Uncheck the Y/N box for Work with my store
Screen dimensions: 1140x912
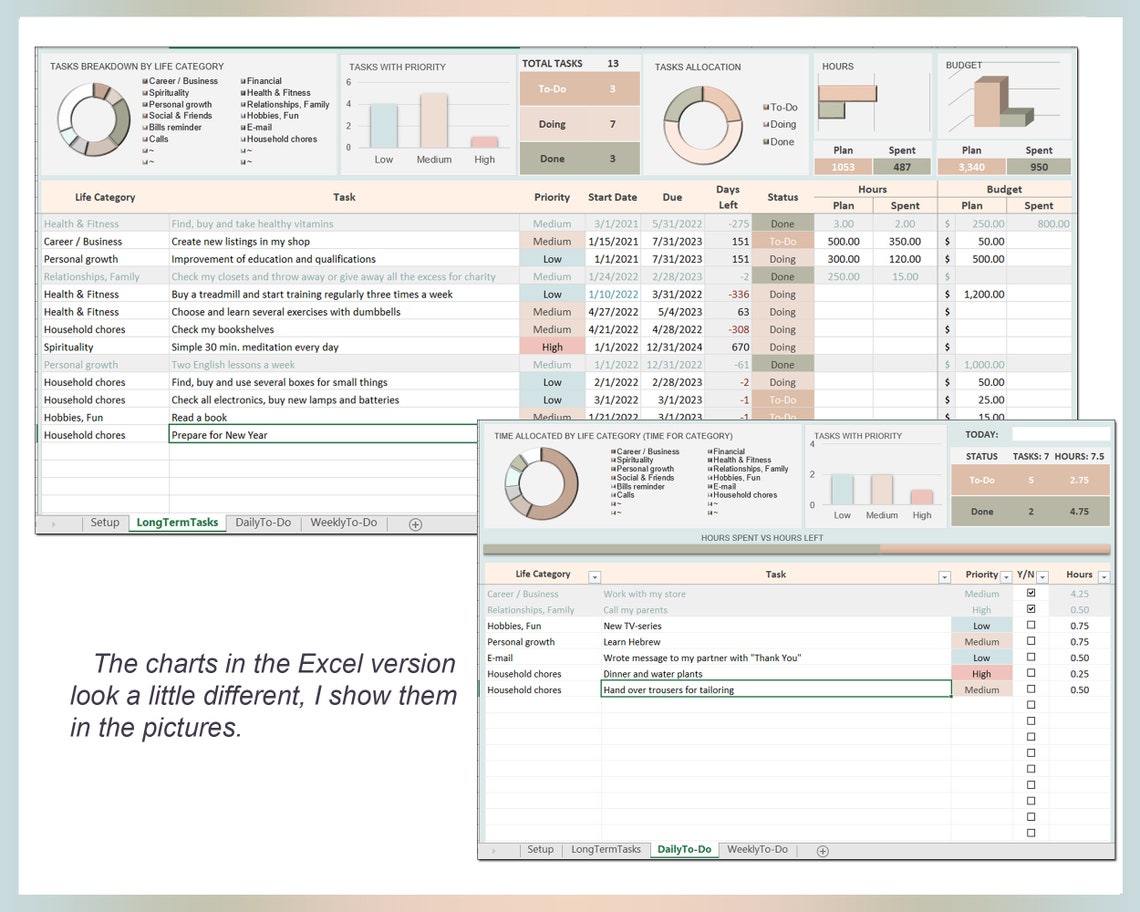(1031, 593)
